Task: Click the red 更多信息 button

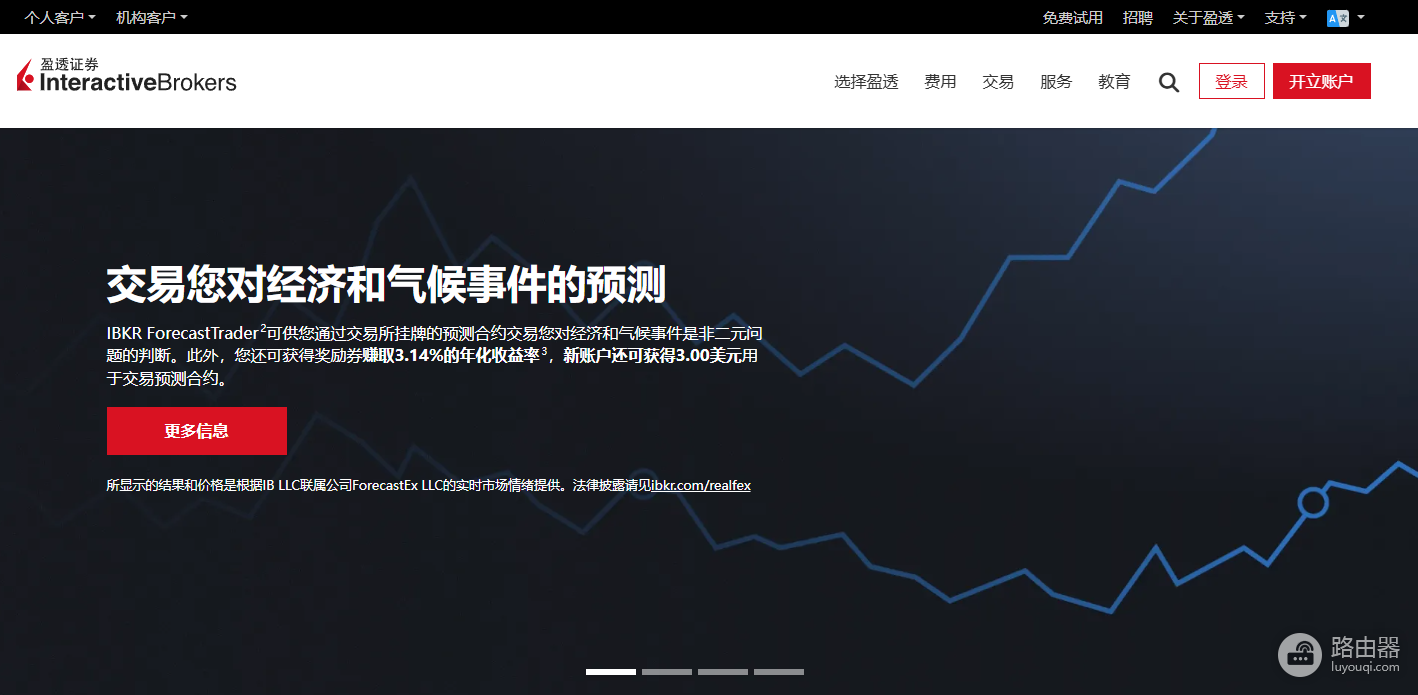Action: tap(197, 431)
